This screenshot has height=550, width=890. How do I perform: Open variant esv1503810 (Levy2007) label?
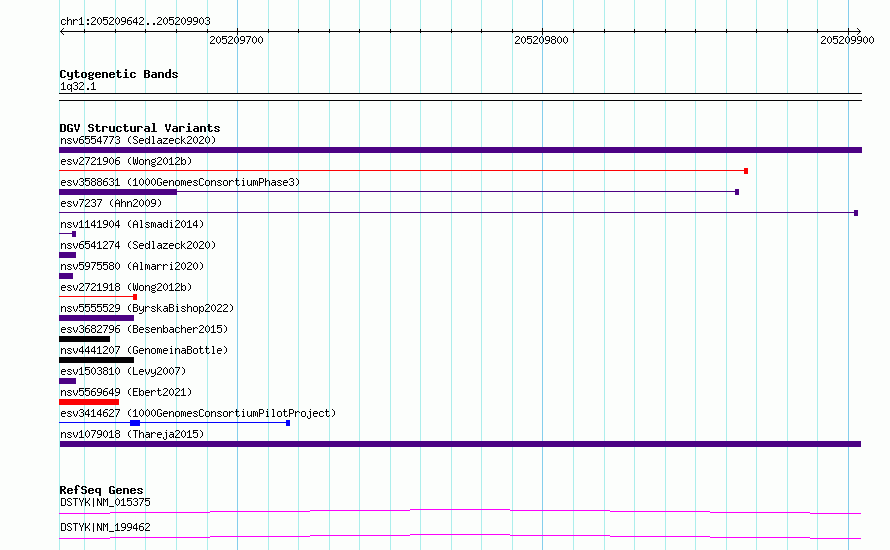pyautogui.click(x=123, y=371)
